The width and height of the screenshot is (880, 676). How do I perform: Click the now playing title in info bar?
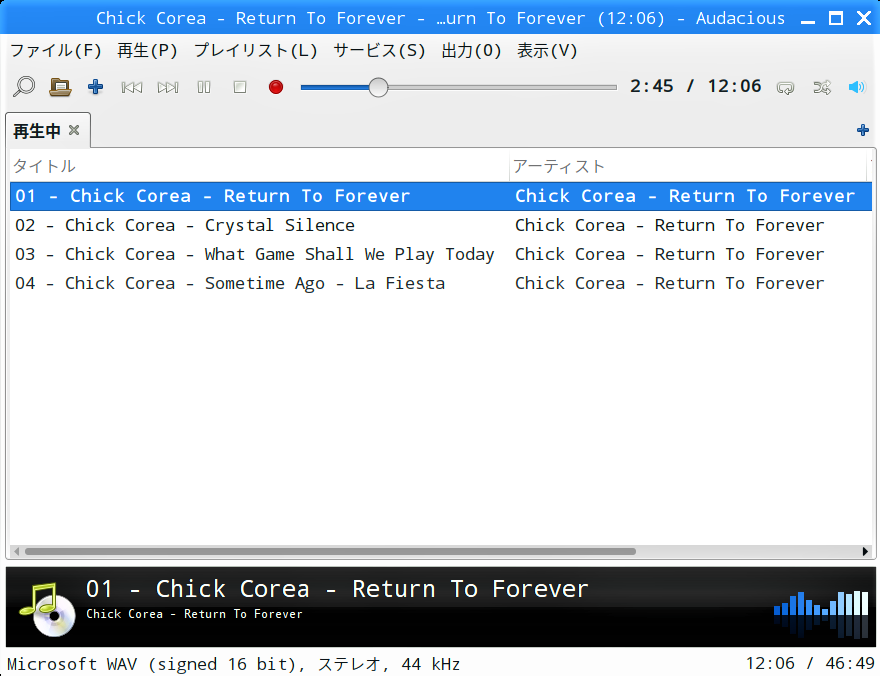pyautogui.click(x=337, y=589)
